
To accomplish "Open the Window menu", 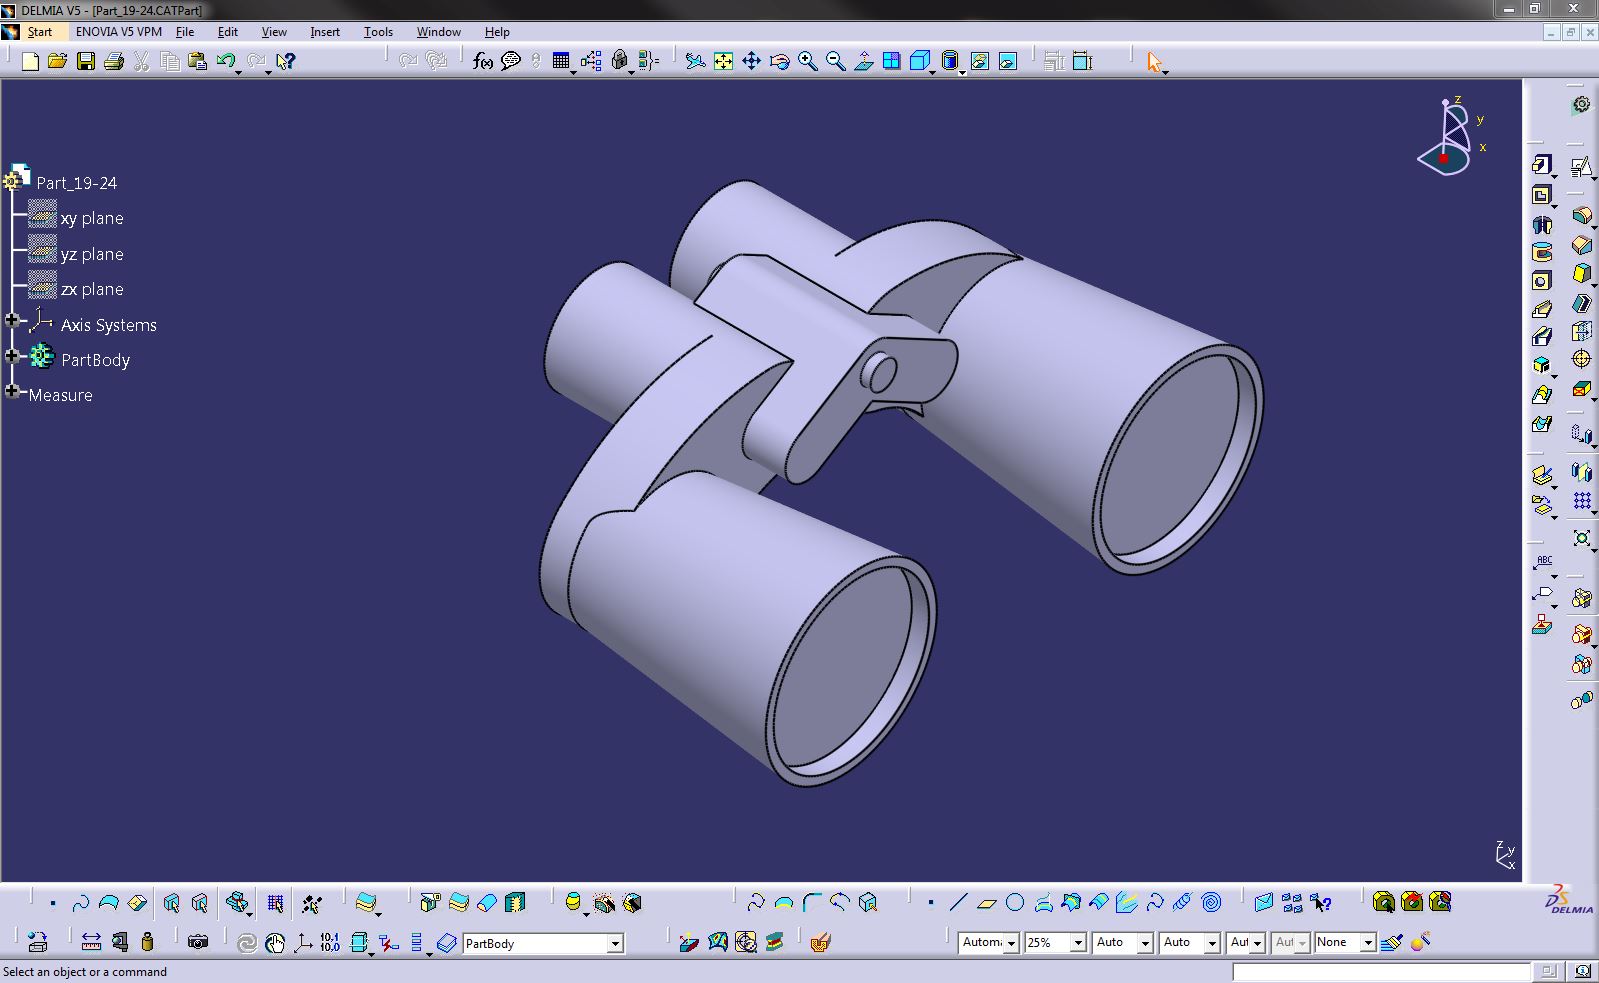I will click(x=438, y=32).
